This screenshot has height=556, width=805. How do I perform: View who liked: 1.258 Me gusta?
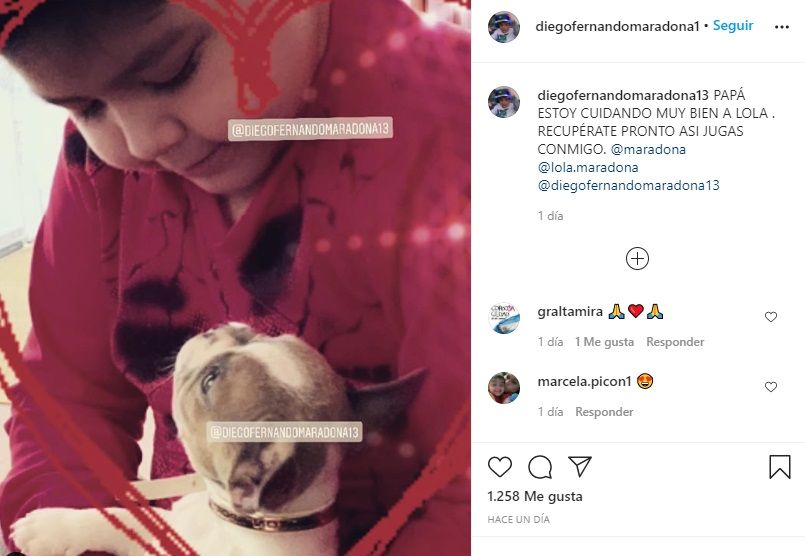point(534,496)
